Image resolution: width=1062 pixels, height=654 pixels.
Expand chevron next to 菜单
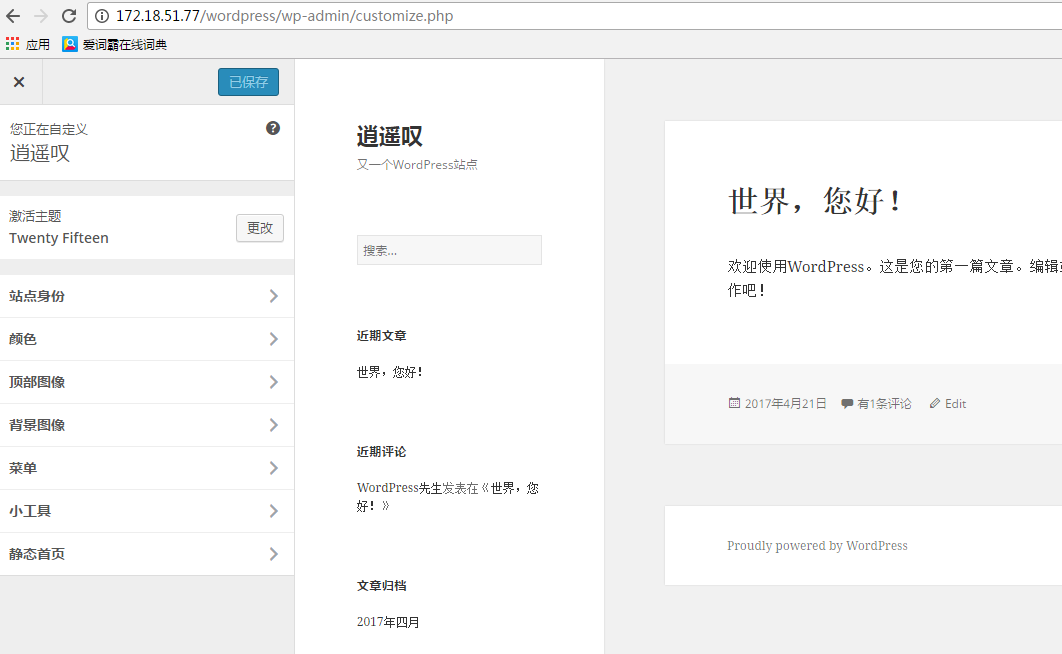coord(274,468)
